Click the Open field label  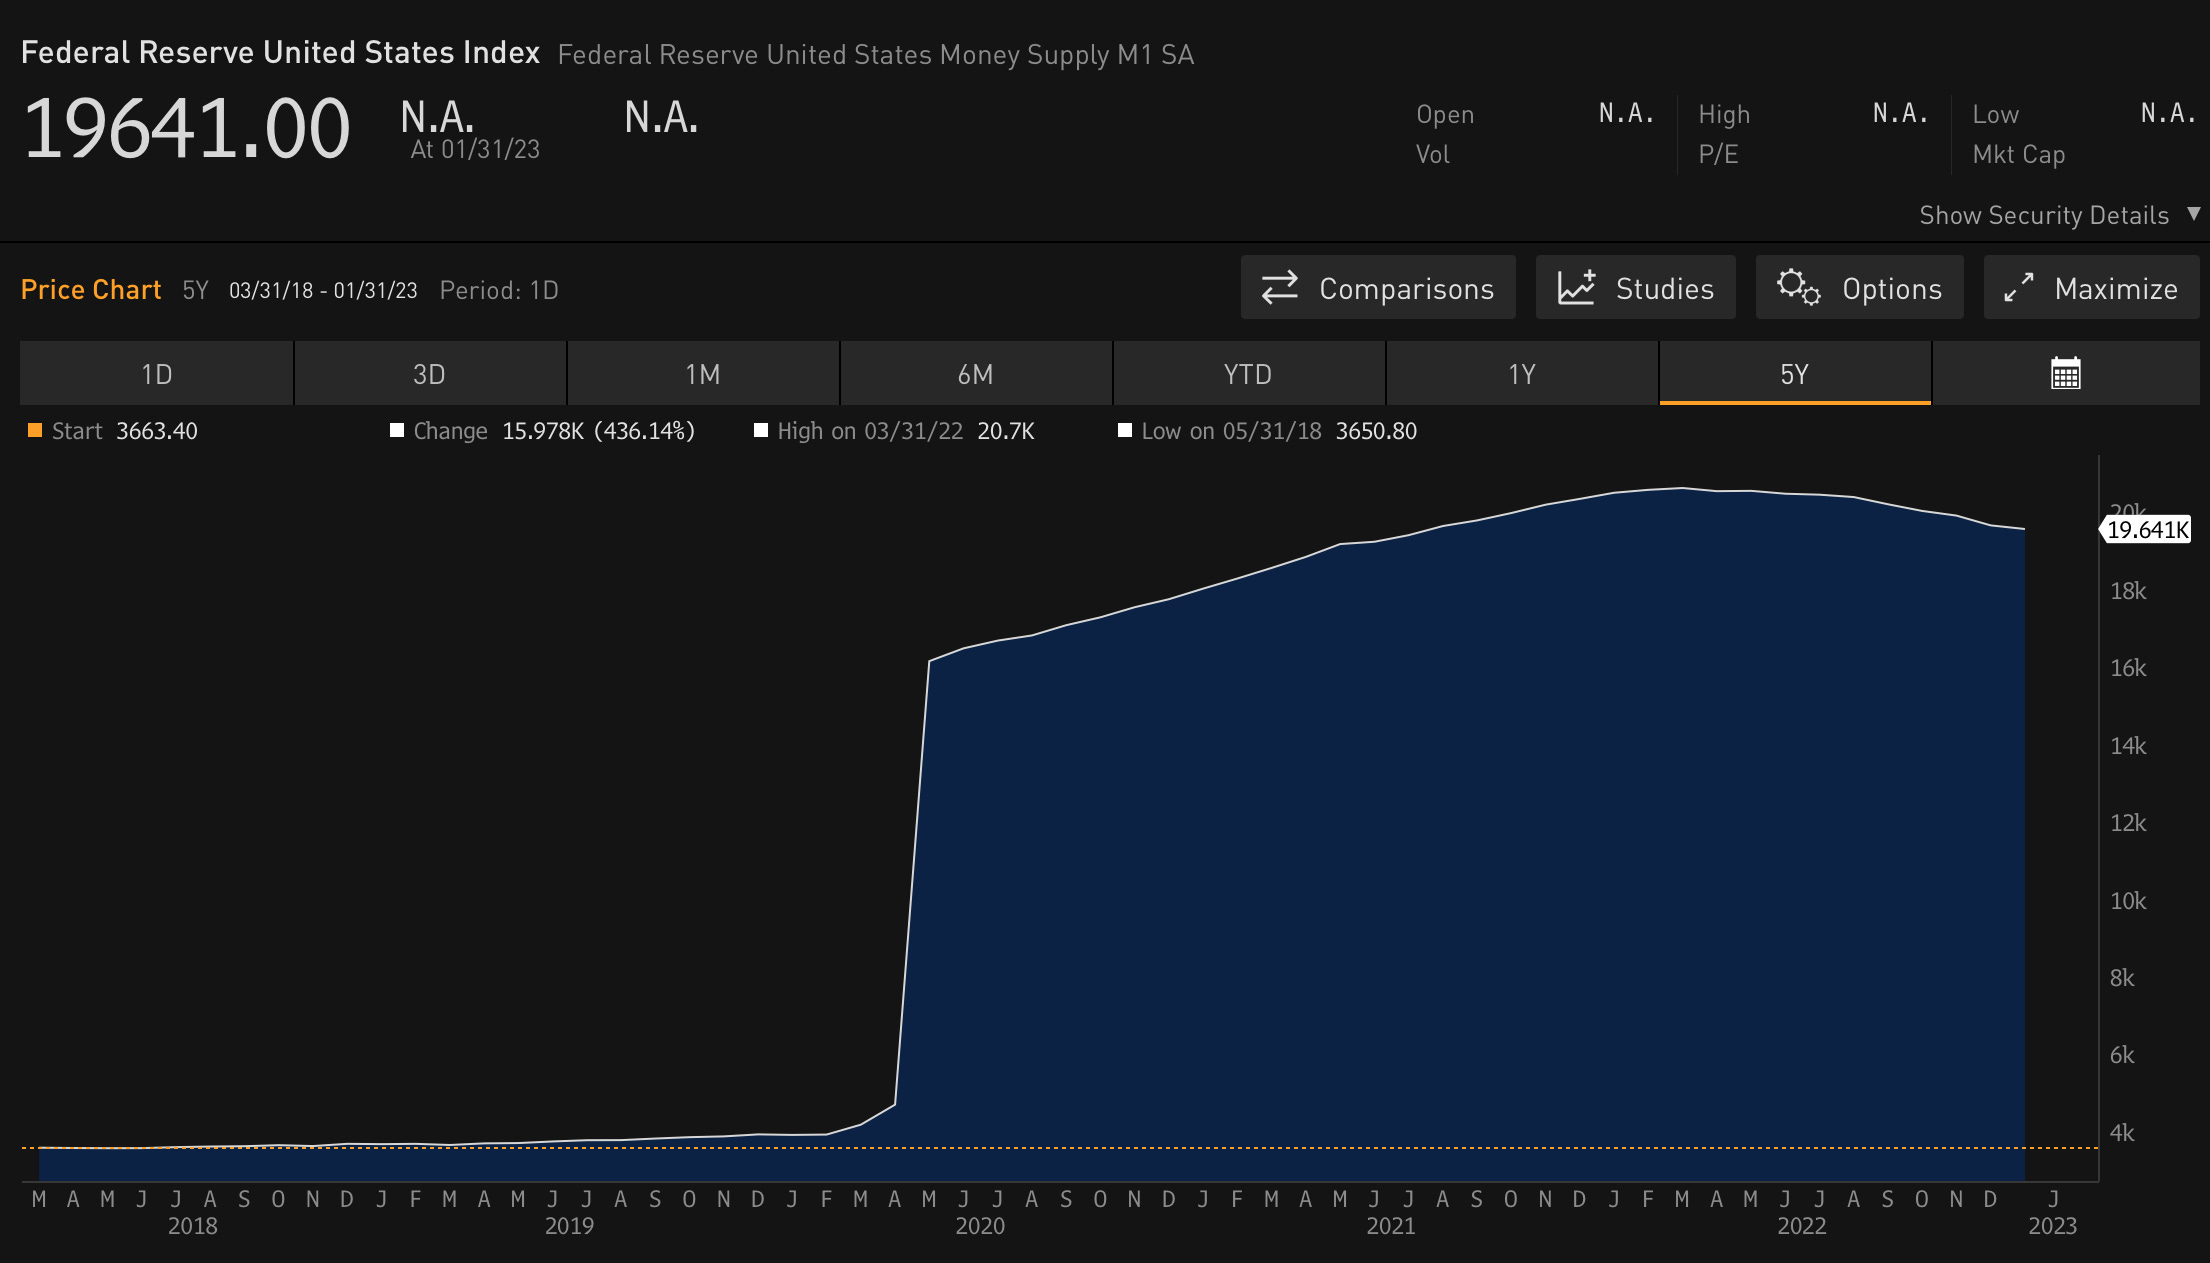[x=1445, y=115]
